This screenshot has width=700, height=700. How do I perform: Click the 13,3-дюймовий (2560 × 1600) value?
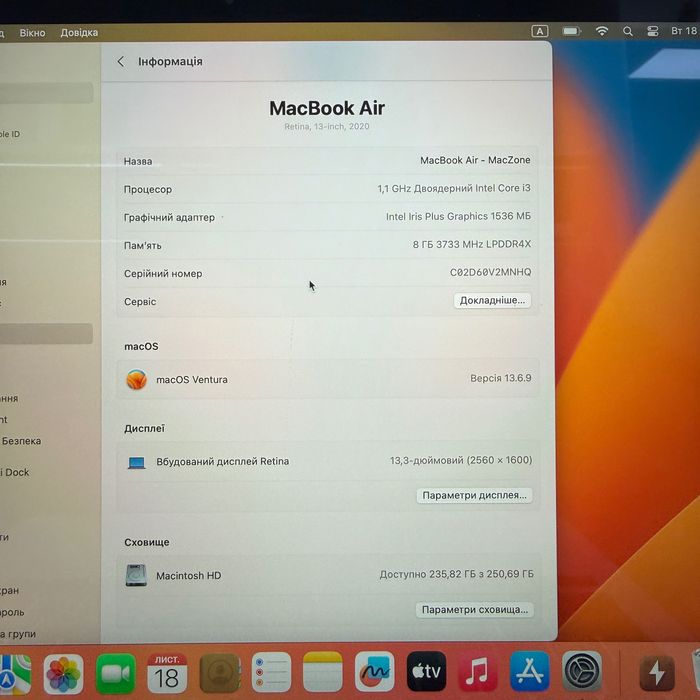point(461,460)
